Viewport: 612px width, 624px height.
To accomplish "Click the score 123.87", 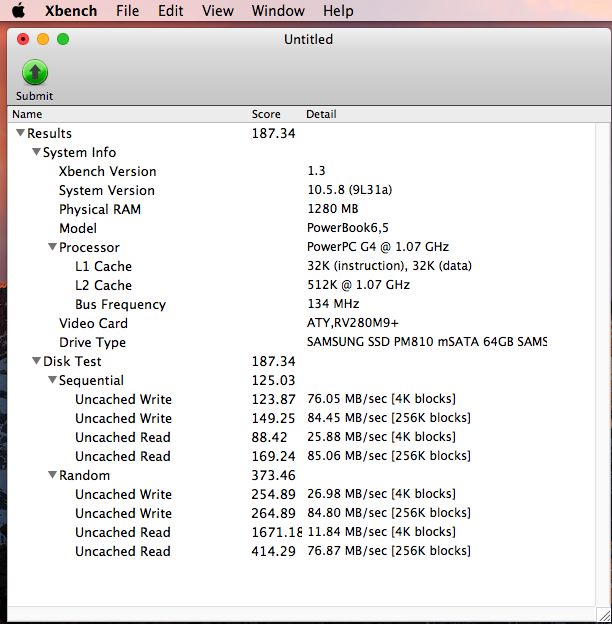I will [273, 400].
